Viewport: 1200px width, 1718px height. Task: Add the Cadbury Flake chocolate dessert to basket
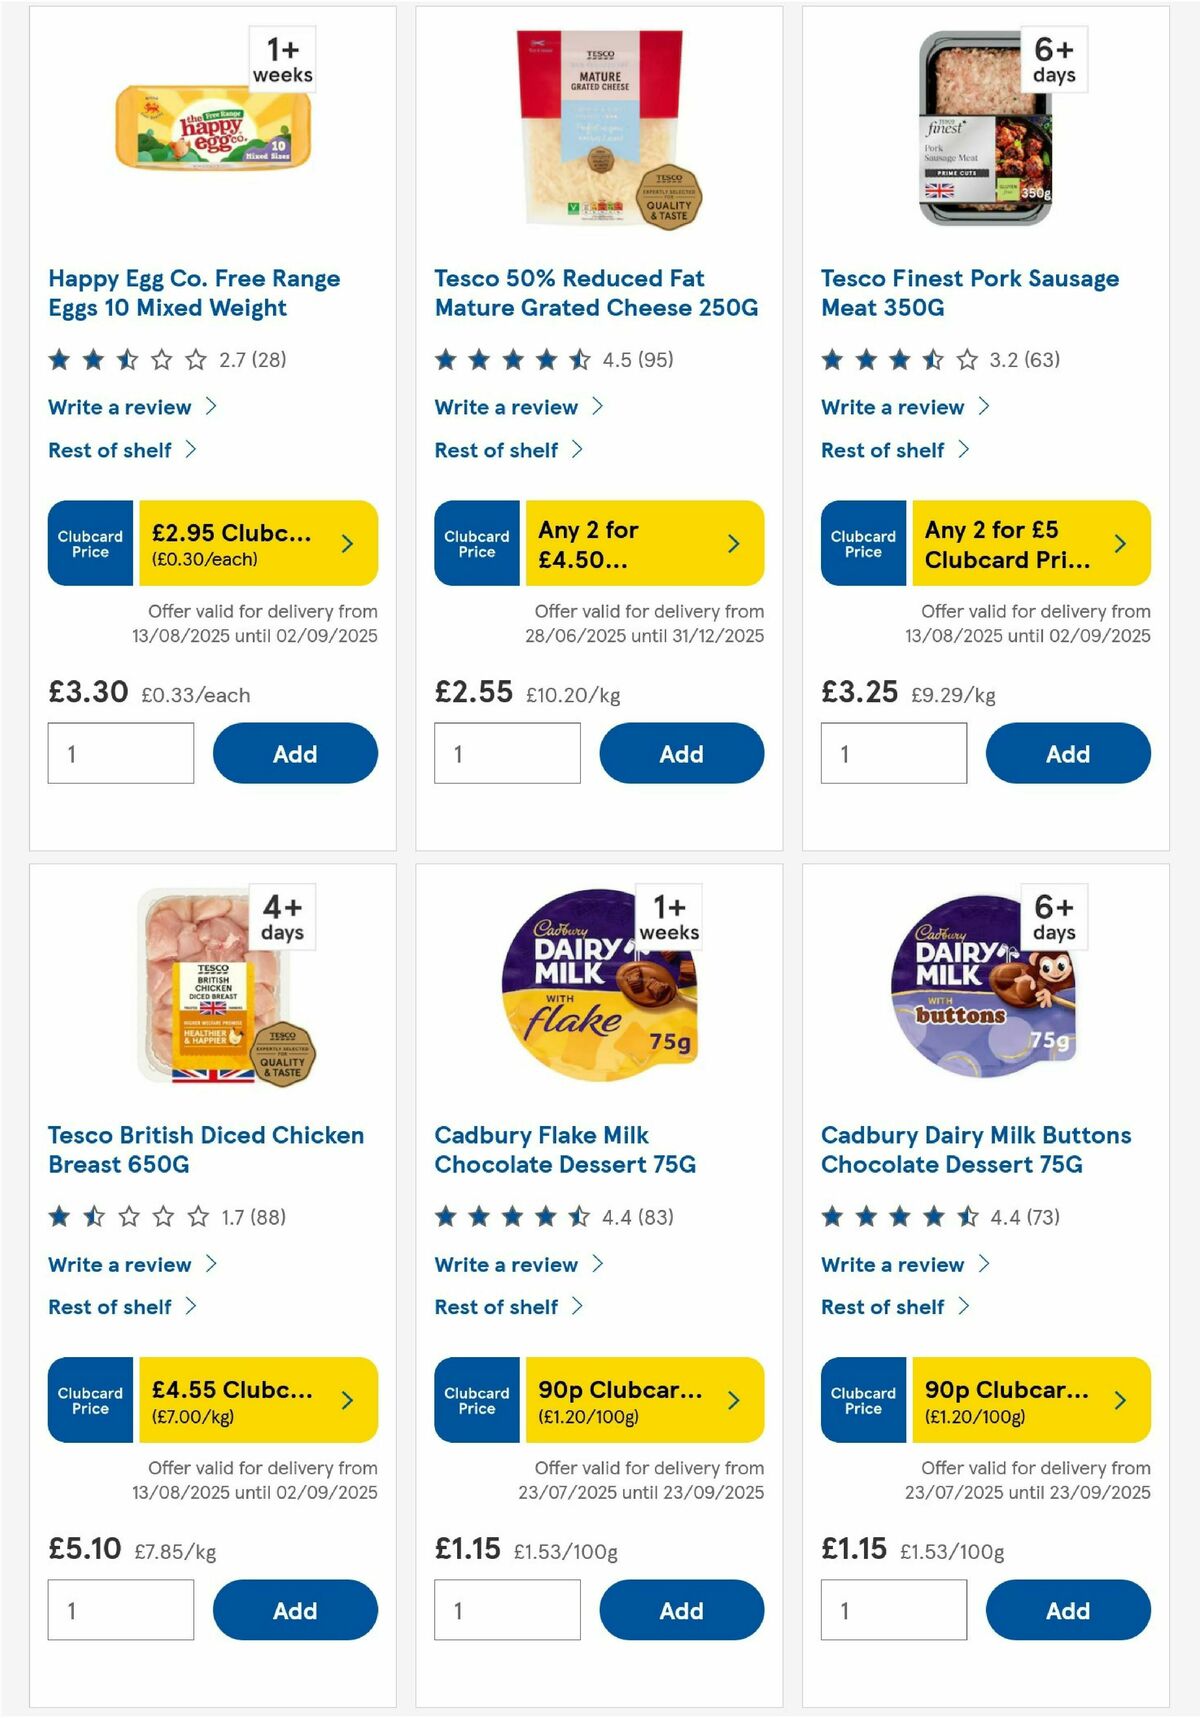point(681,1610)
